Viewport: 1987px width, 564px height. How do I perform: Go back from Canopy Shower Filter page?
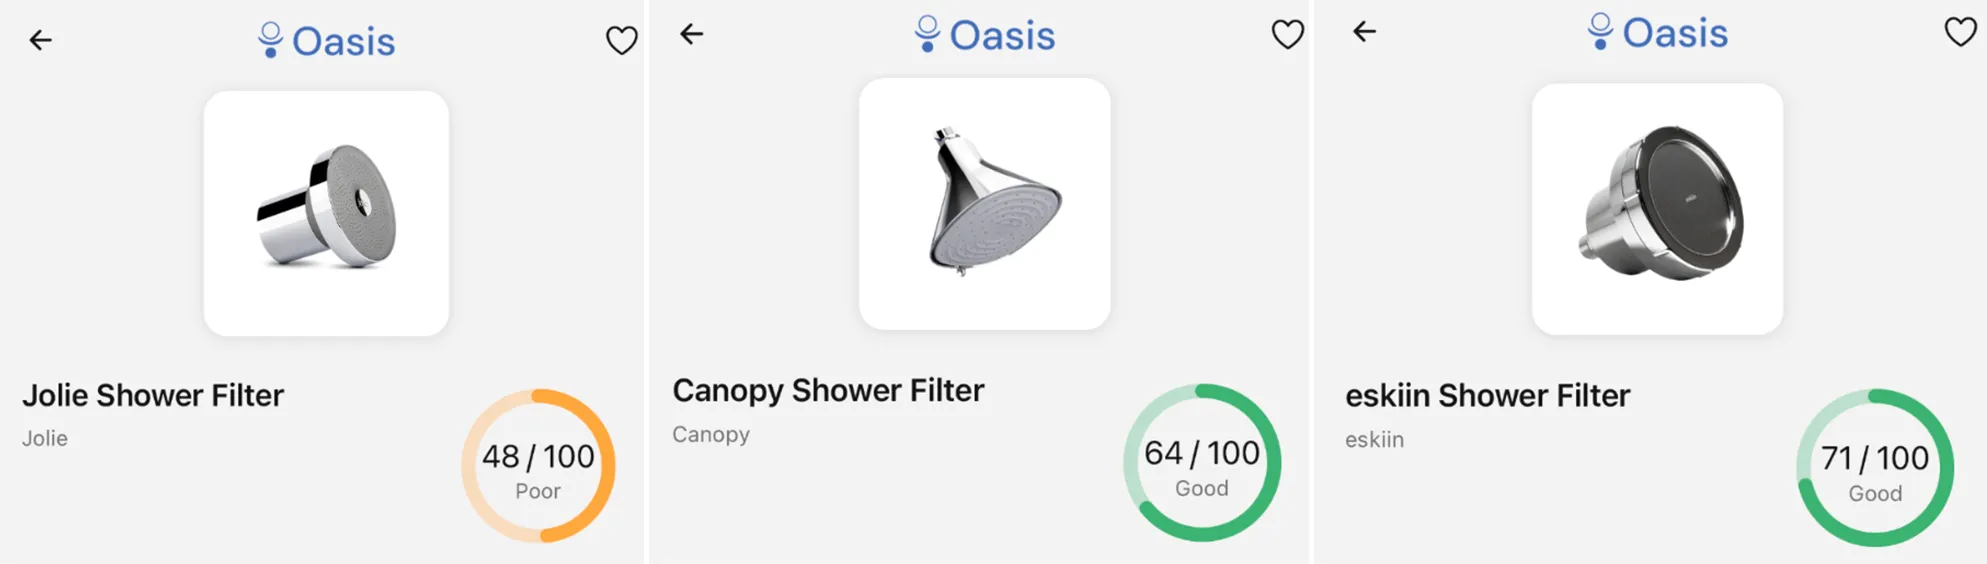[692, 34]
